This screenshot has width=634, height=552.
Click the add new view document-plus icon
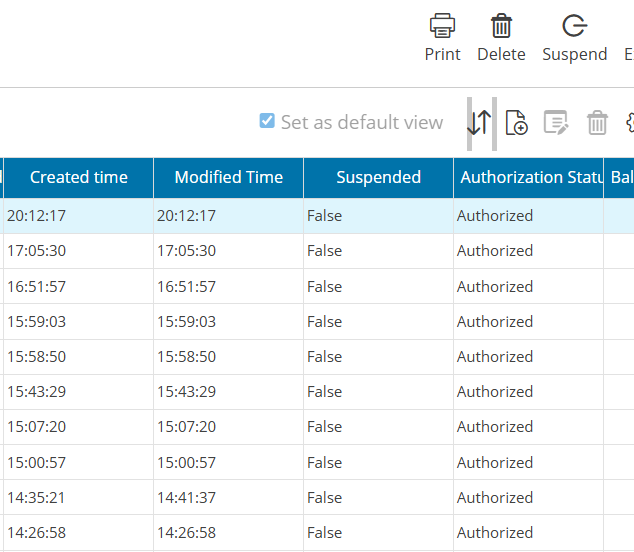coord(516,123)
